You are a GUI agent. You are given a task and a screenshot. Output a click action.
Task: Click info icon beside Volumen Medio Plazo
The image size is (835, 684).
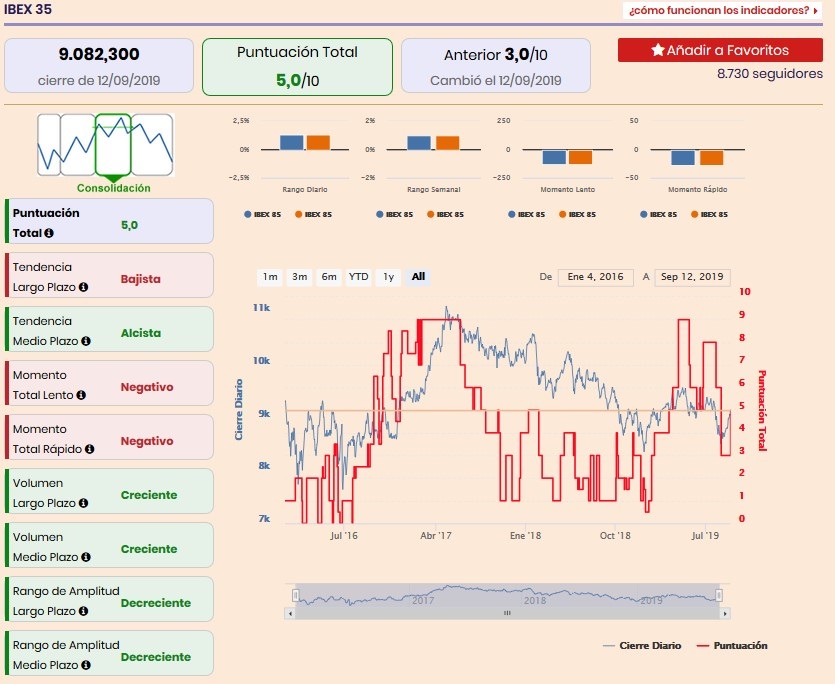click(86, 557)
